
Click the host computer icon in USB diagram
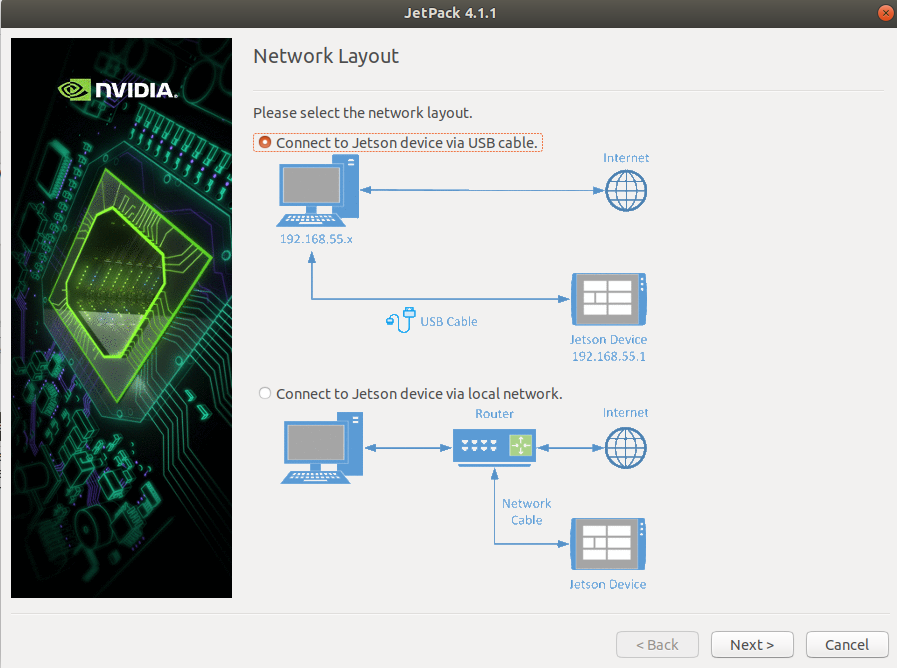318,192
